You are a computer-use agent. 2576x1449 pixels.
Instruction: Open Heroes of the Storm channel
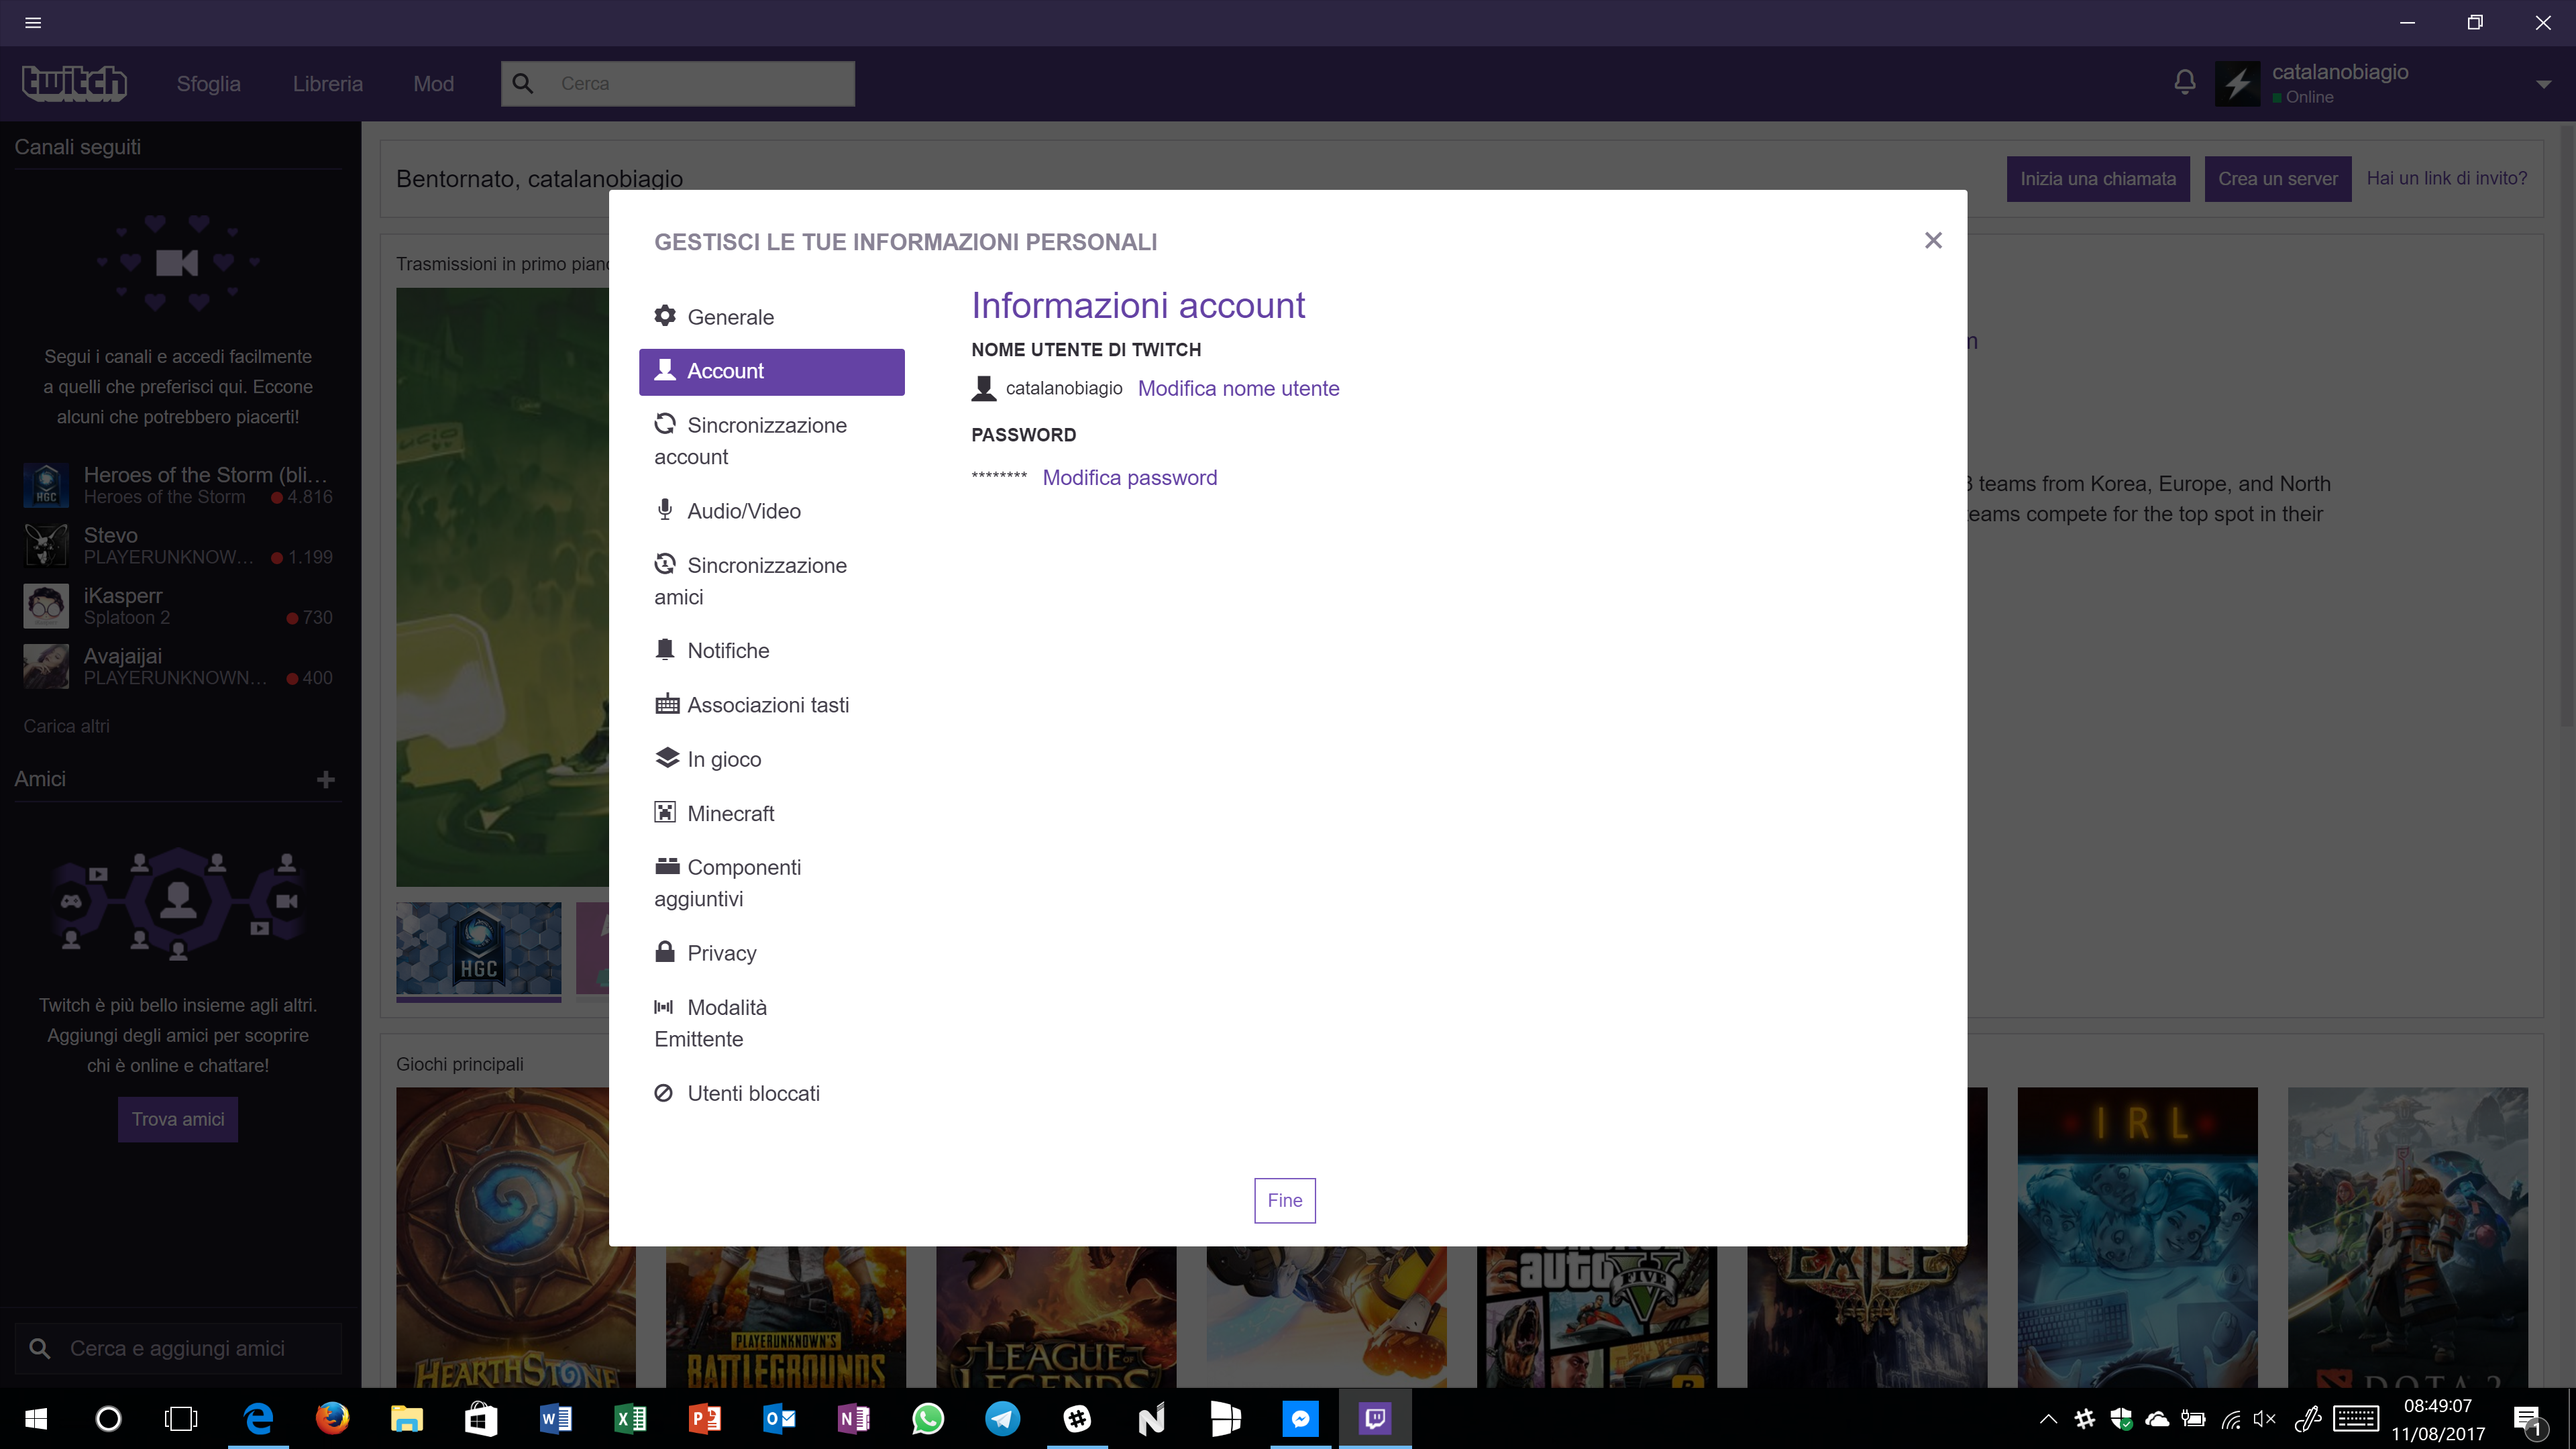(178, 485)
